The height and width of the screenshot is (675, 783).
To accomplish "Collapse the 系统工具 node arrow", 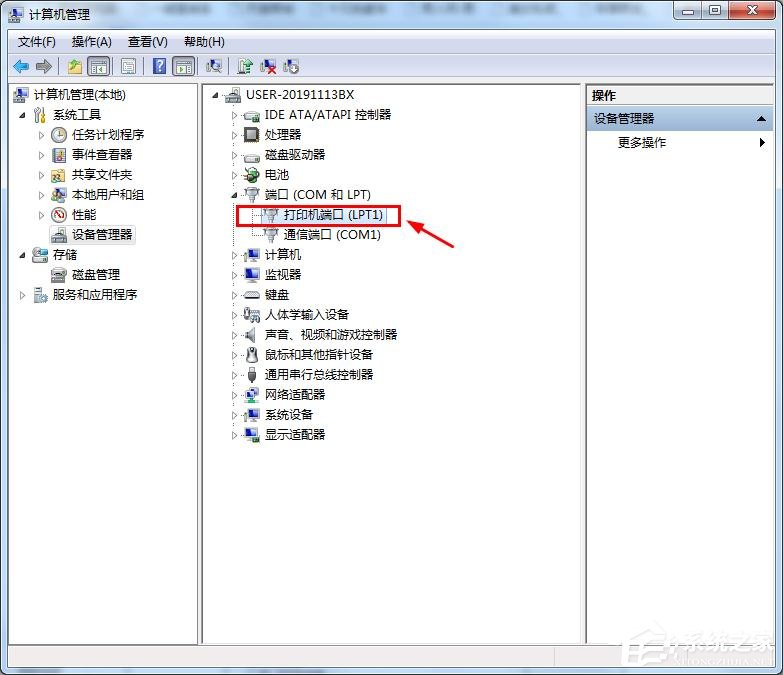I will [22, 115].
